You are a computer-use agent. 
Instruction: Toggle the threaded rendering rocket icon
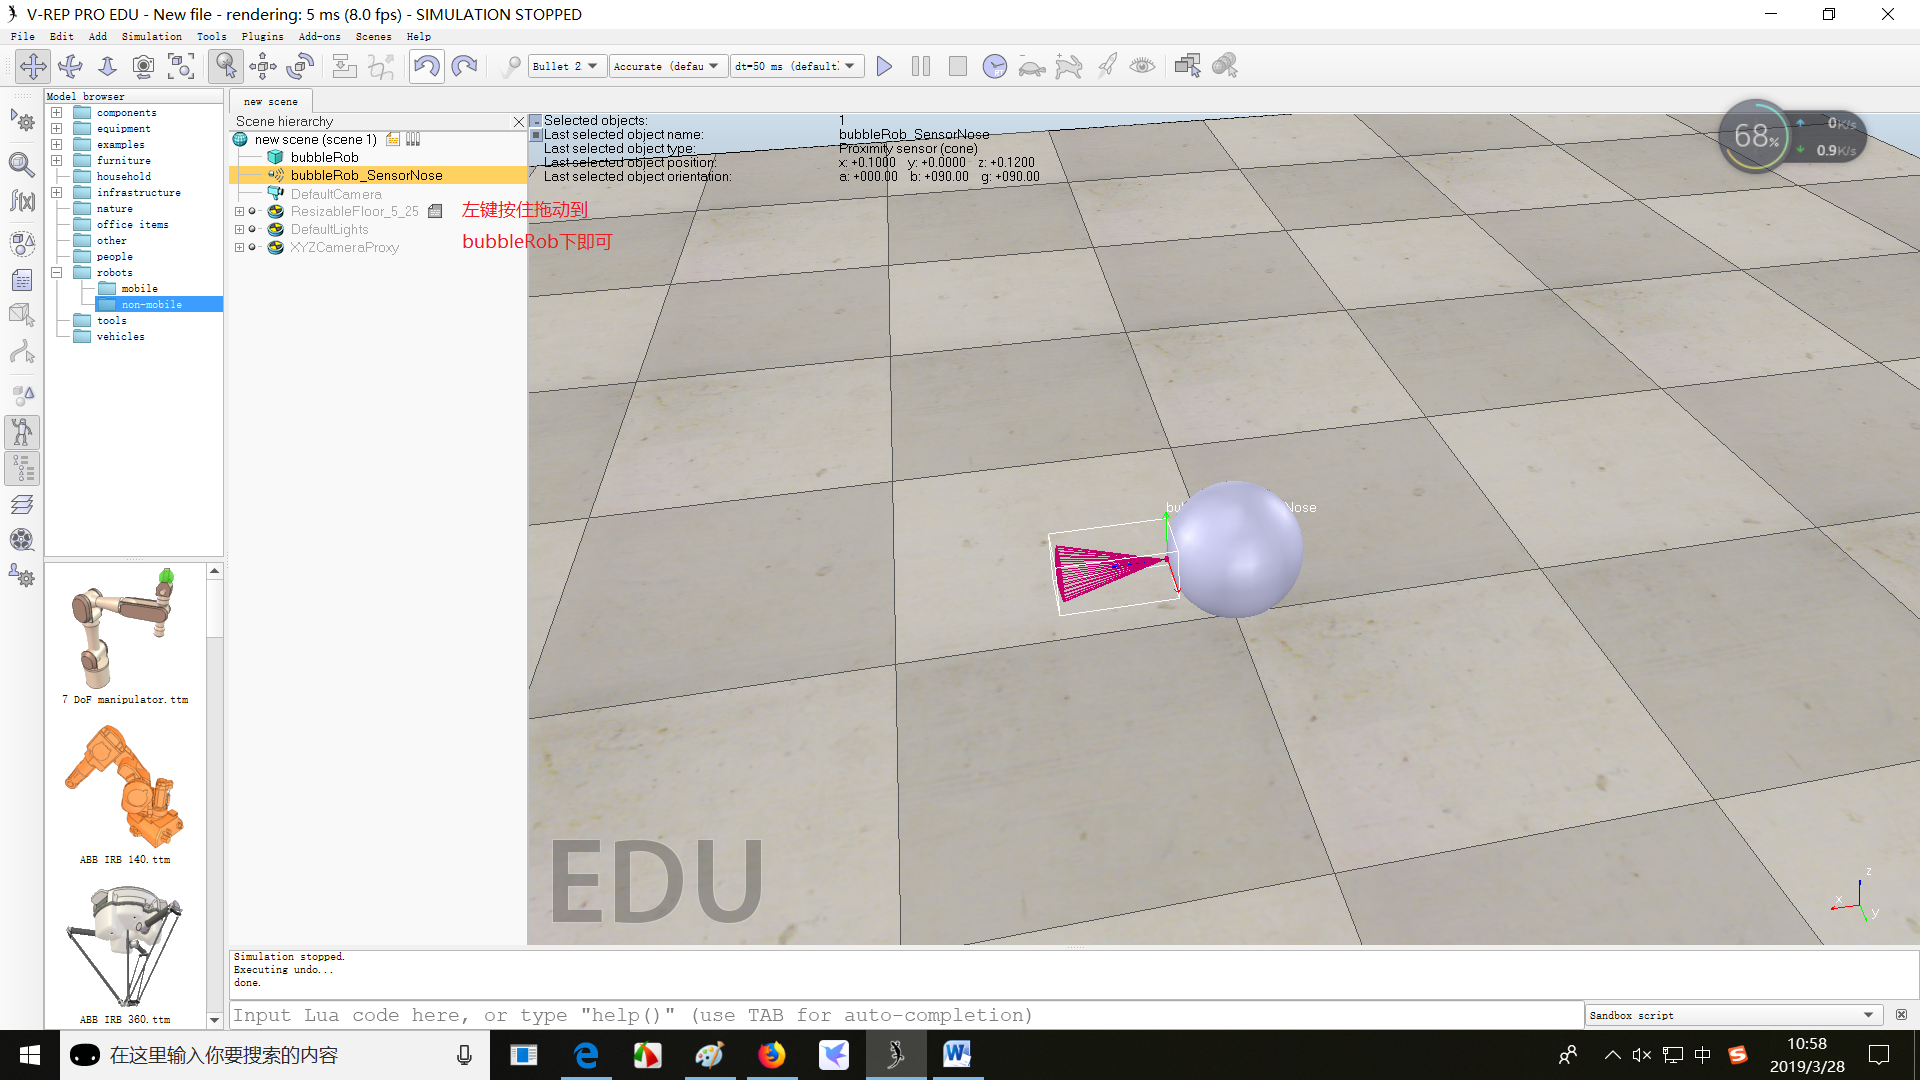point(1106,66)
